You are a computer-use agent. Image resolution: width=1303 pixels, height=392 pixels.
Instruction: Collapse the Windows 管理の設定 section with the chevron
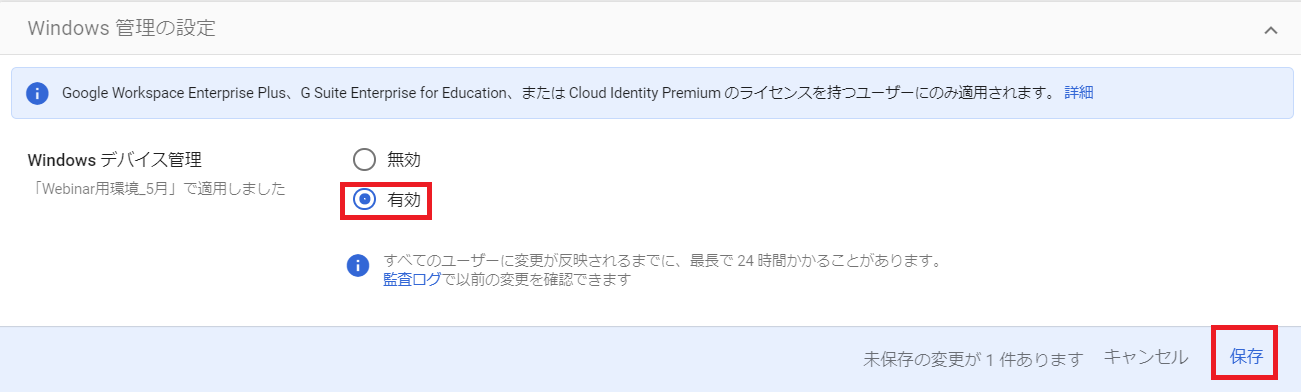1271,30
